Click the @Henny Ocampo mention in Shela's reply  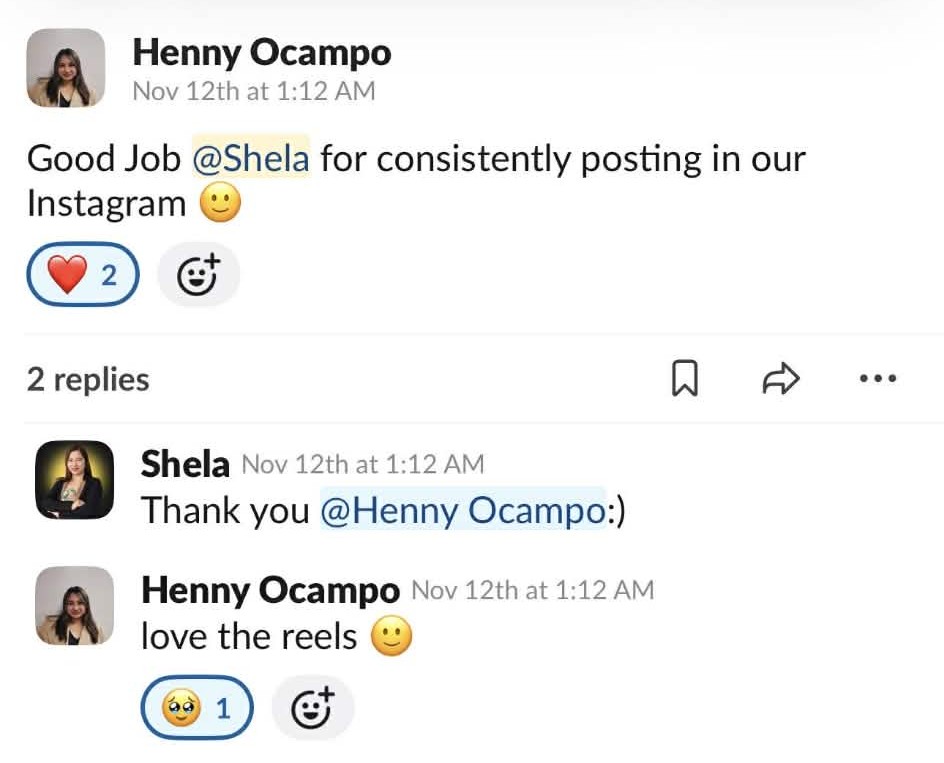[462, 510]
